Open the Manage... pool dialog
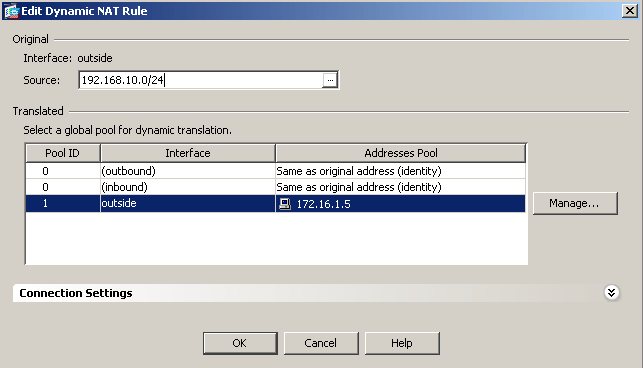 [x=575, y=203]
